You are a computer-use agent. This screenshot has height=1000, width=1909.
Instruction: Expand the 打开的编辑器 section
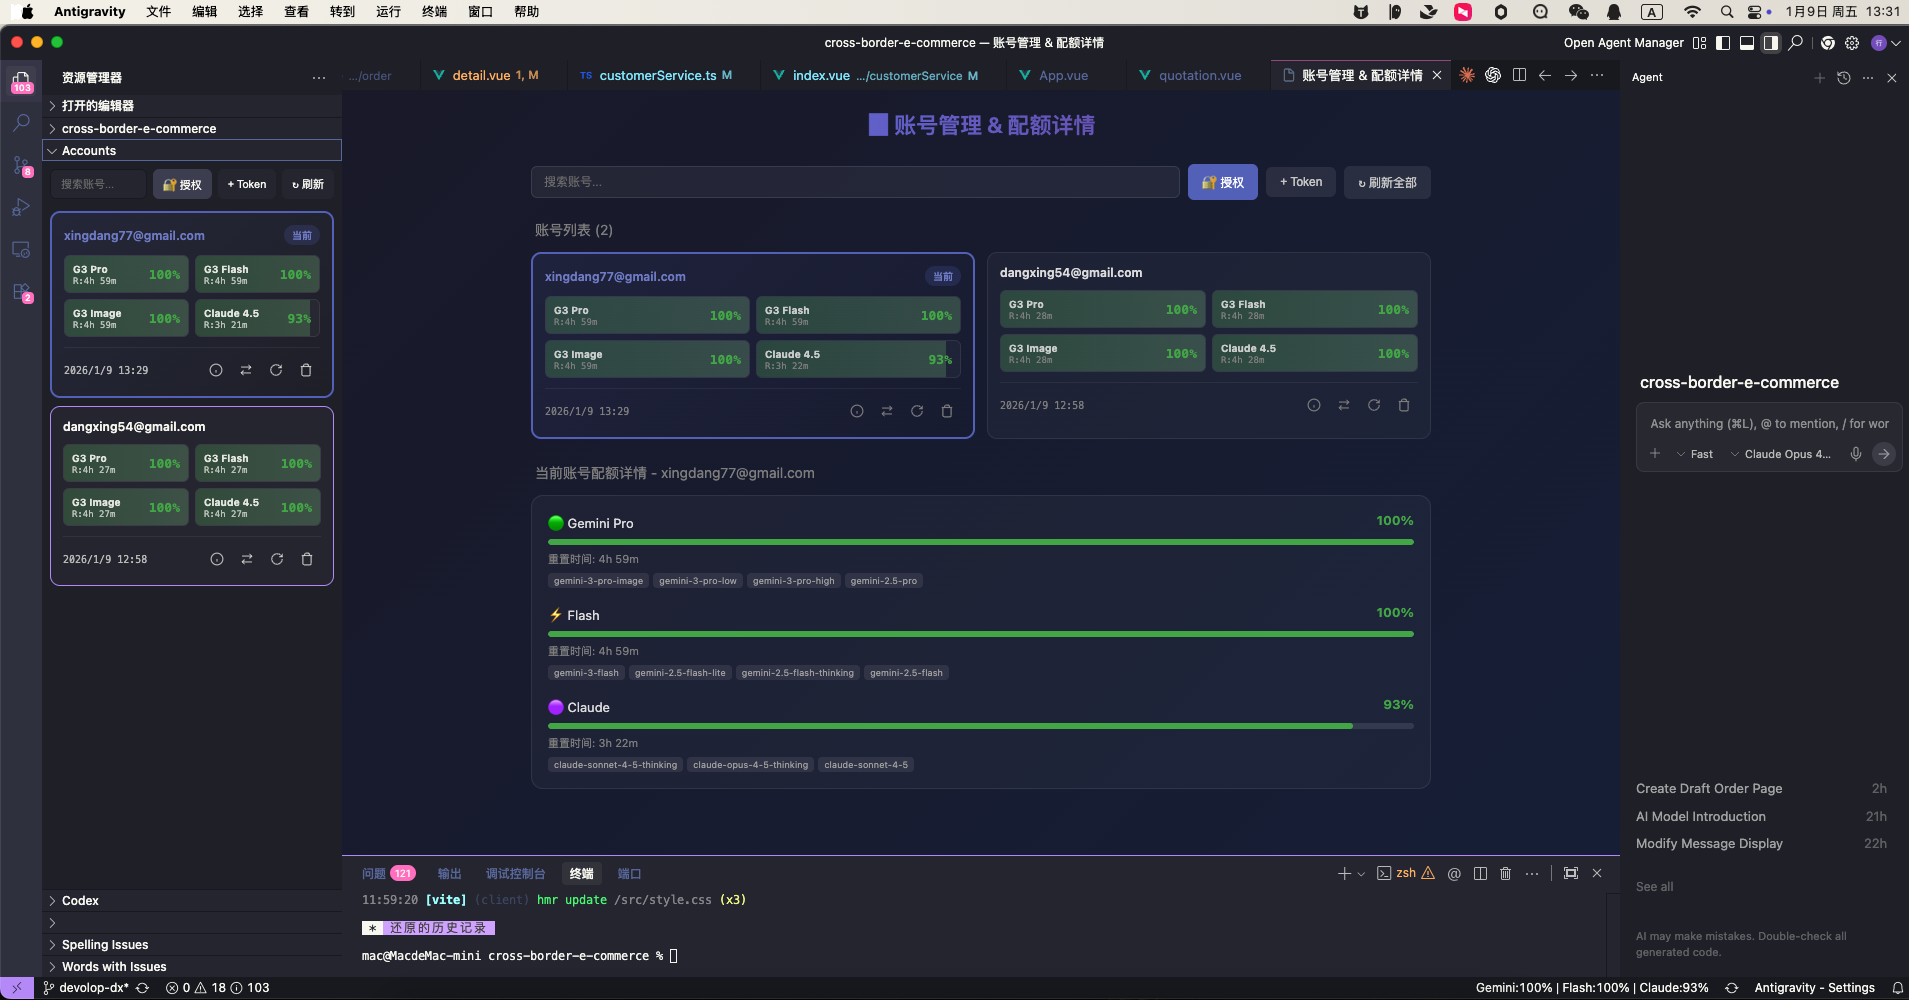coord(192,105)
